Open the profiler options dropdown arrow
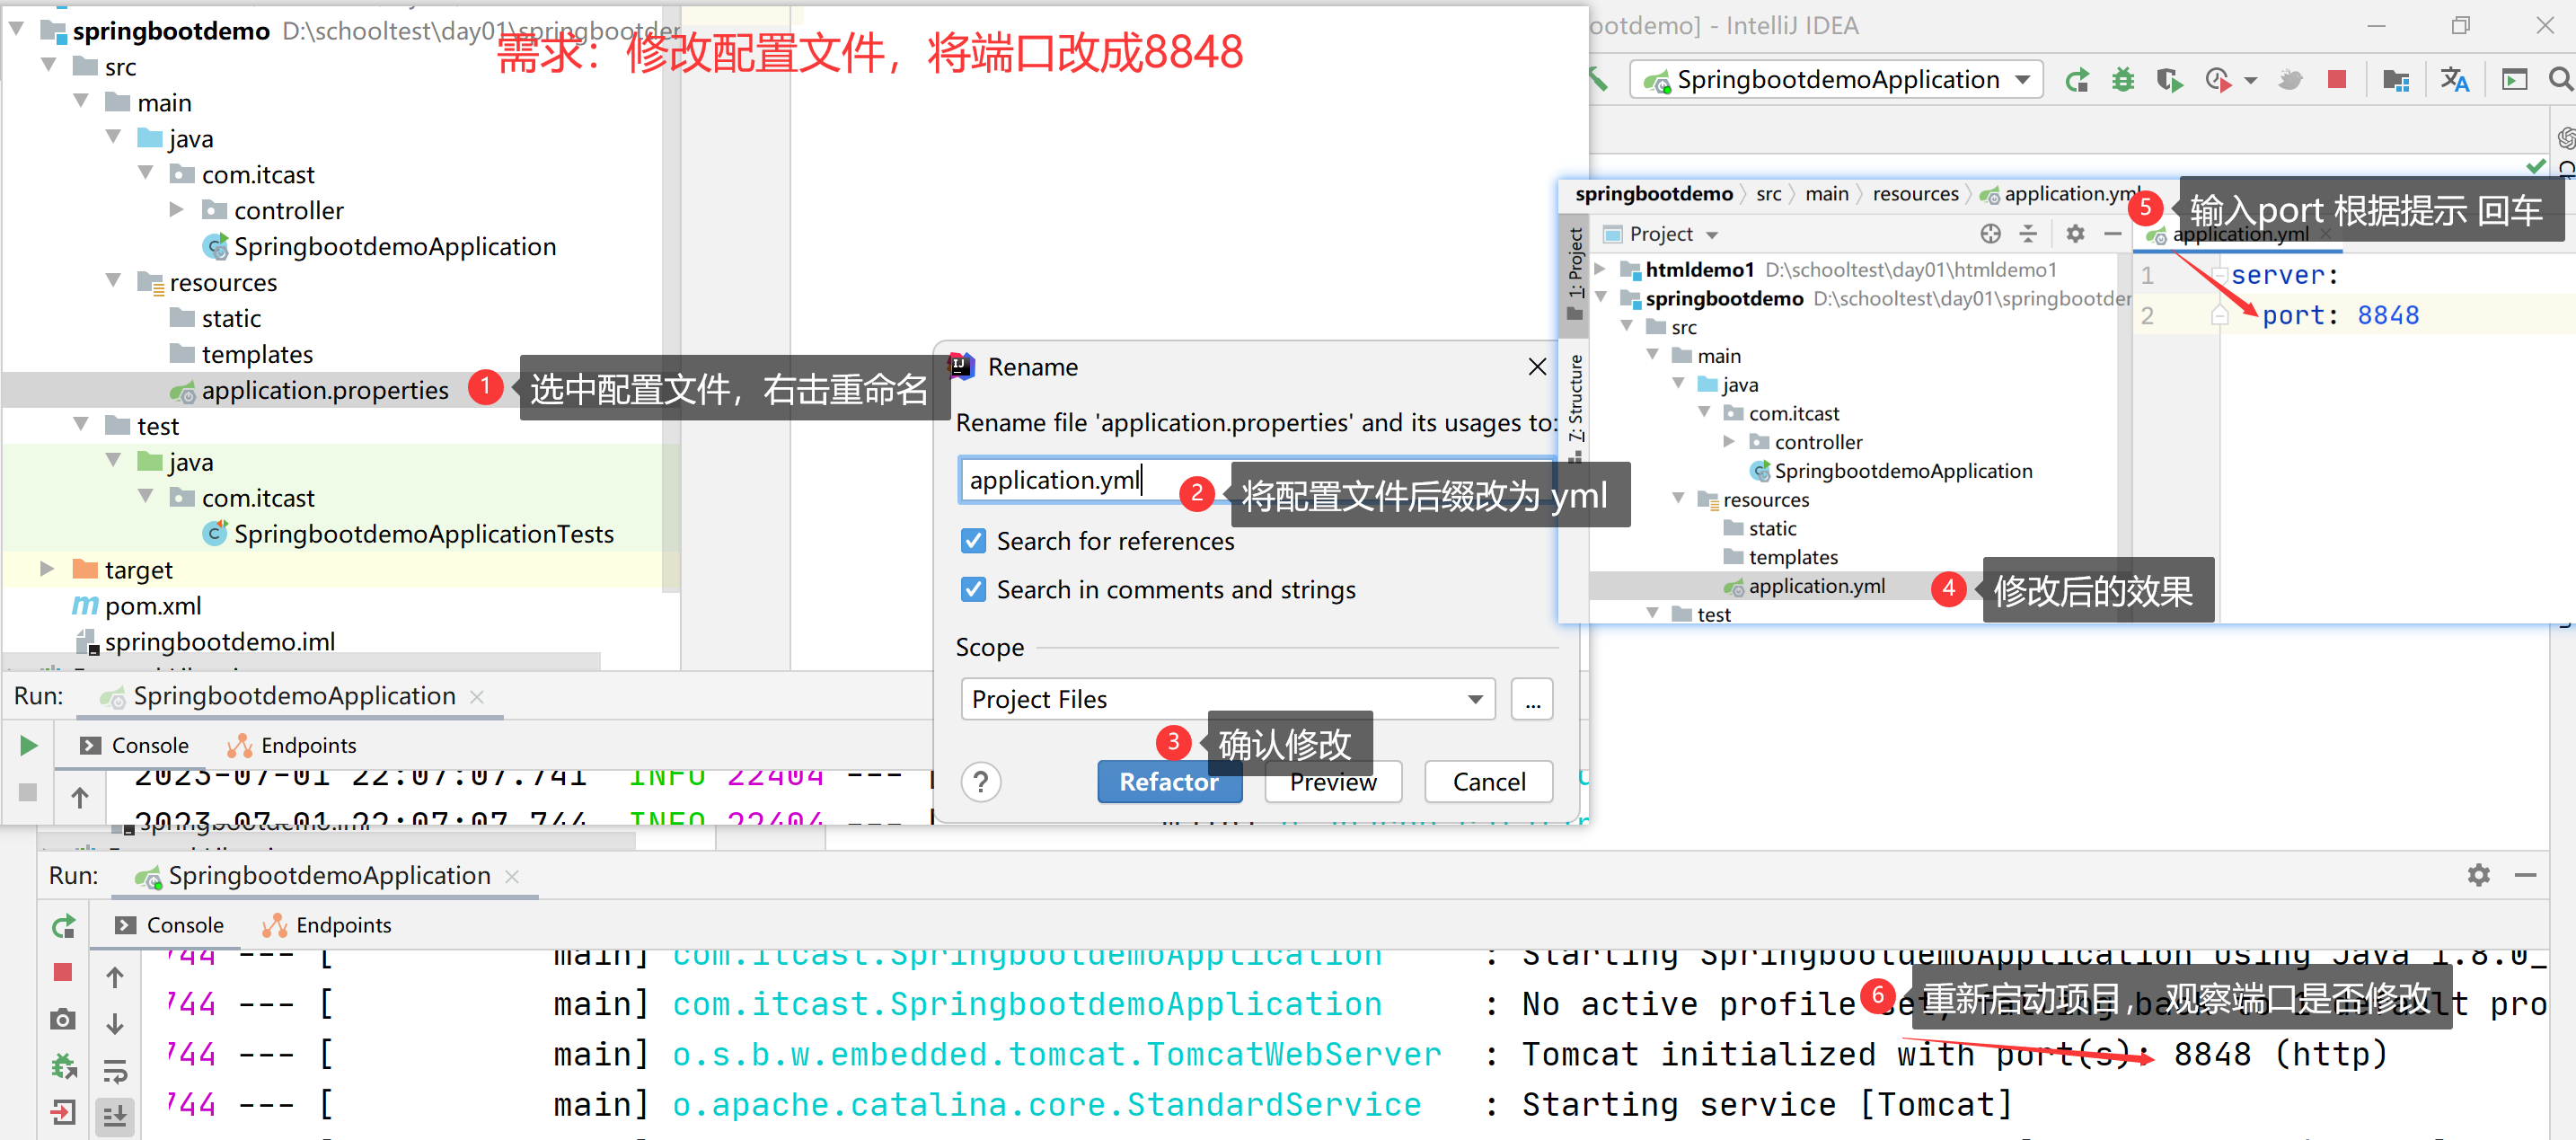This screenshot has width=2576, height=1140. click(2250, 81)
